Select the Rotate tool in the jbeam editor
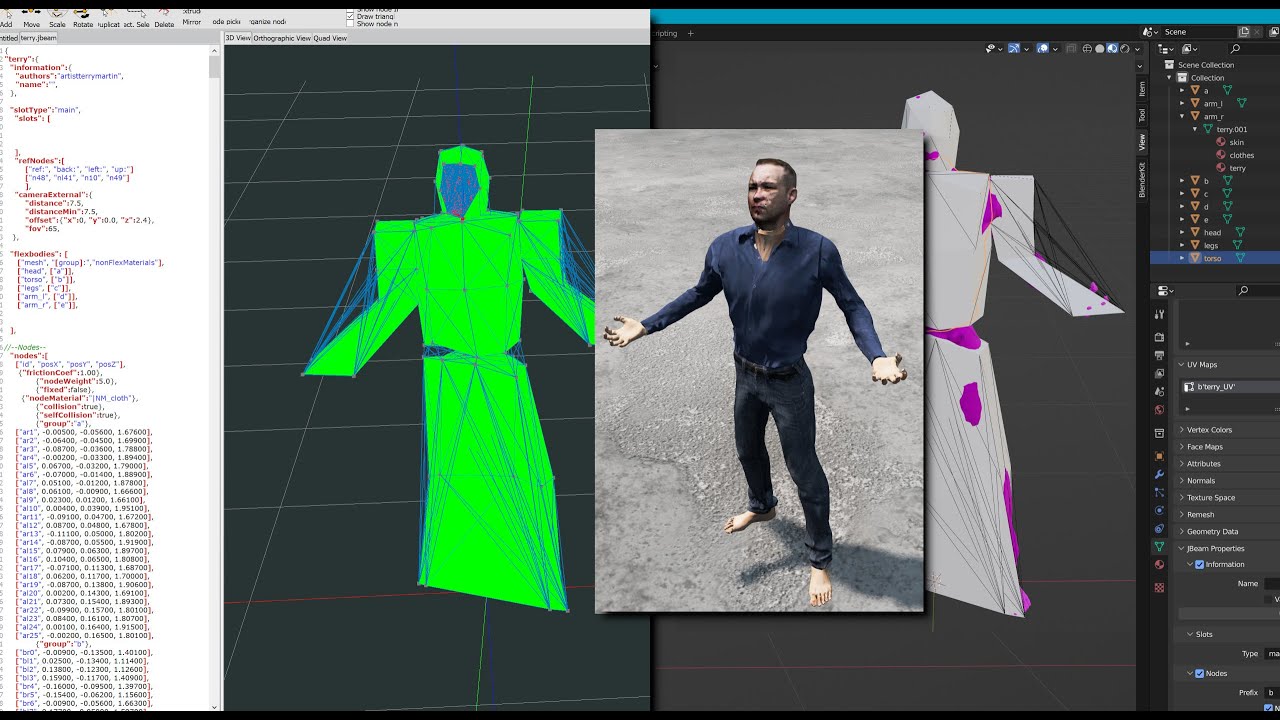Image resolution: width=1280 pixels, height=720 pixels. pos(83,18)
